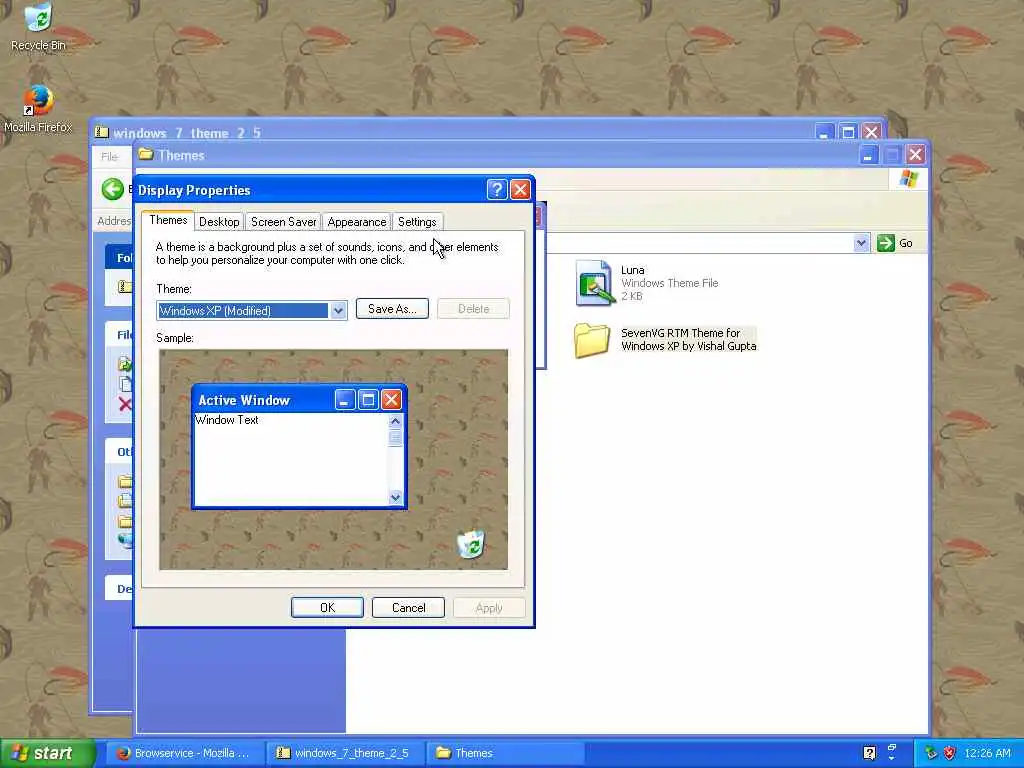Screen dimensions: 1024x768
Task: Switch to the Appearance tab
Action: pos(357,222)
